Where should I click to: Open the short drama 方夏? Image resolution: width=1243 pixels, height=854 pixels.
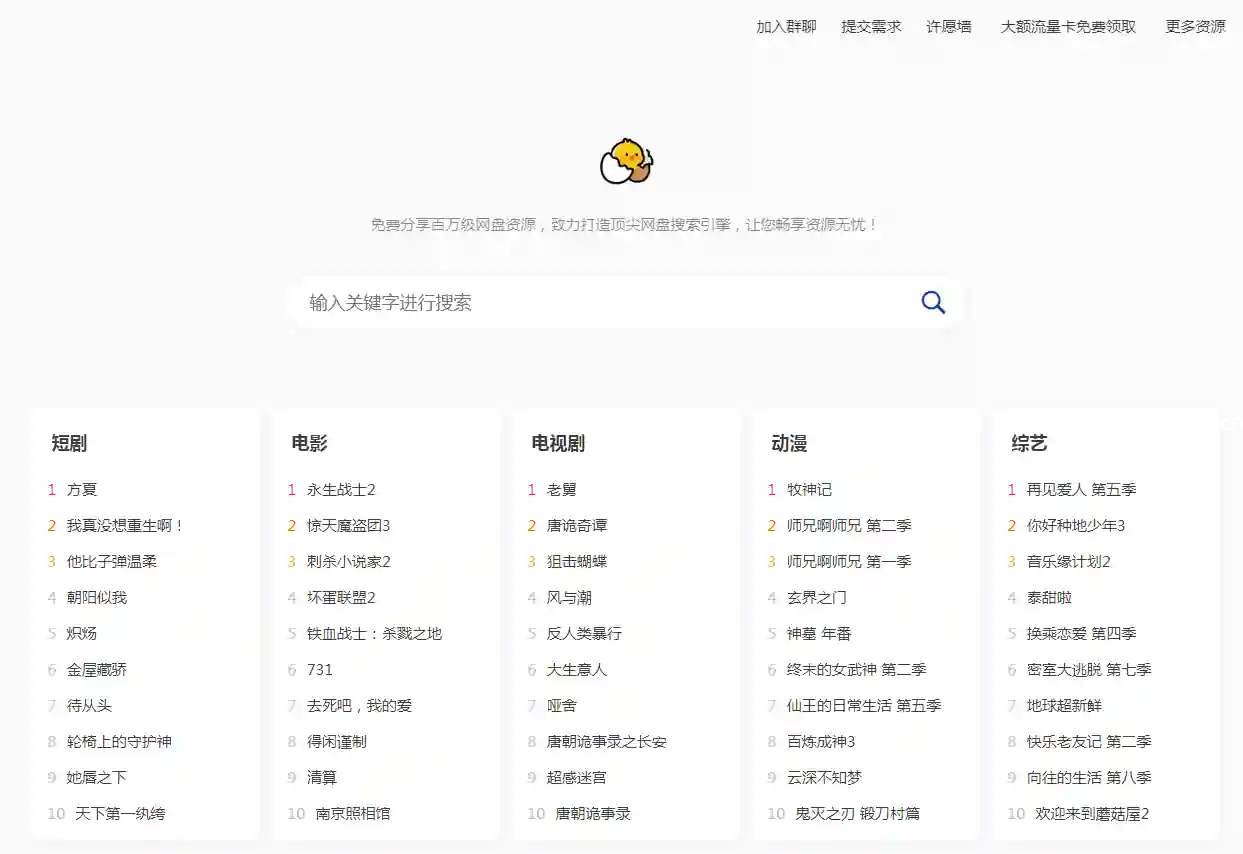coord(82,490)
